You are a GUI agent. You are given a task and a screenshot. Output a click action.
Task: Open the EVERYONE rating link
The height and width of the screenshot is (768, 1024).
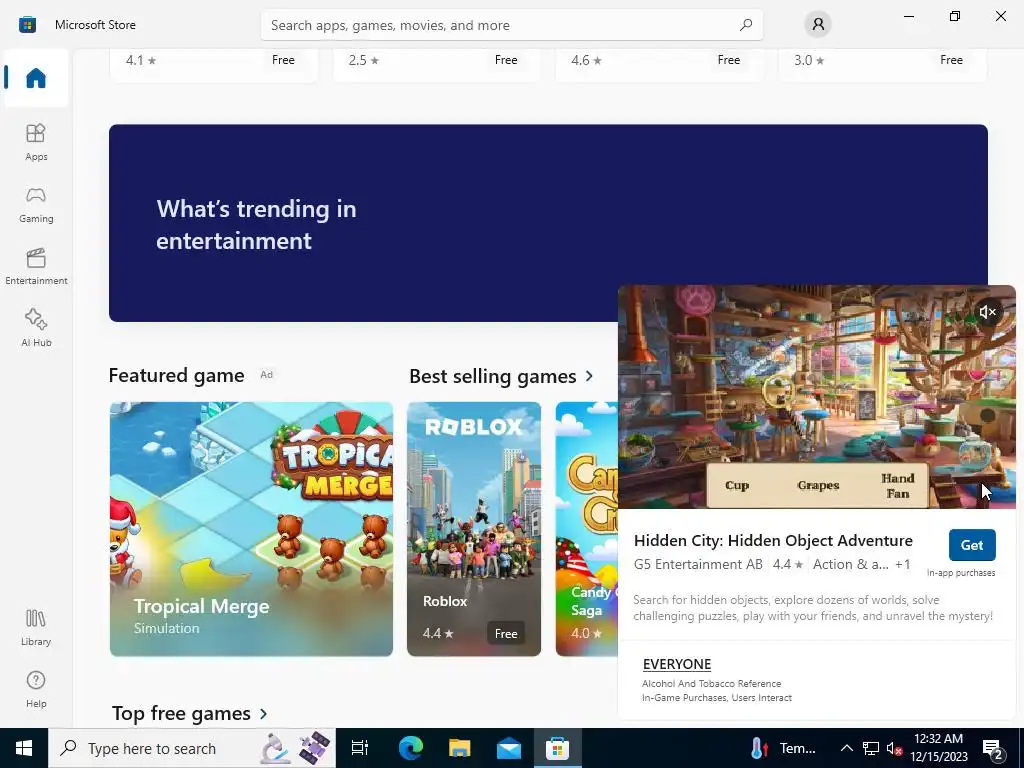click(677, 664)
